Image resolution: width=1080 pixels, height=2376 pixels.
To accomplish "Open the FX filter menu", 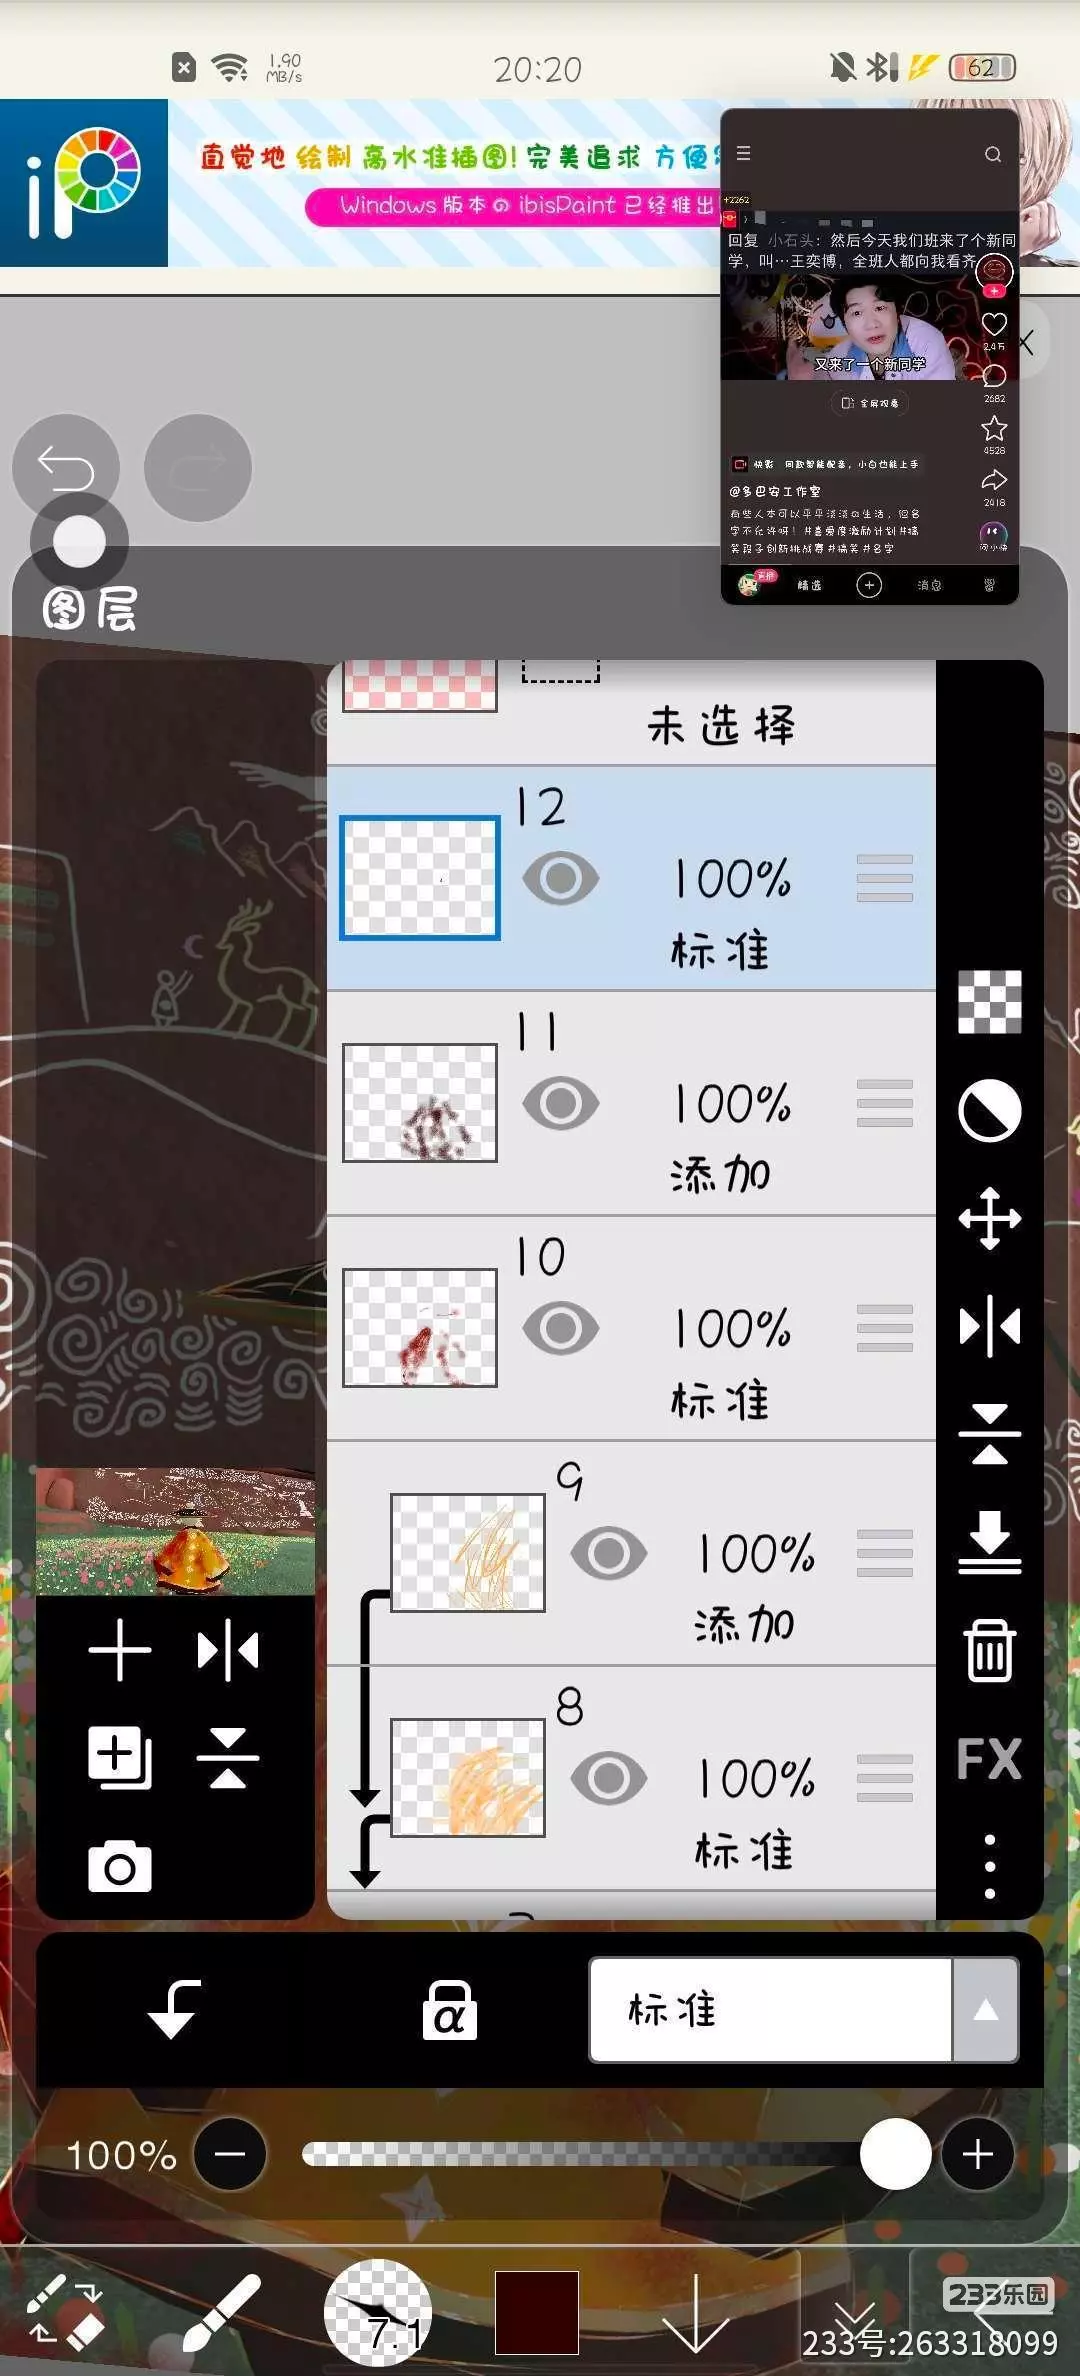I will coord(990,1758).
